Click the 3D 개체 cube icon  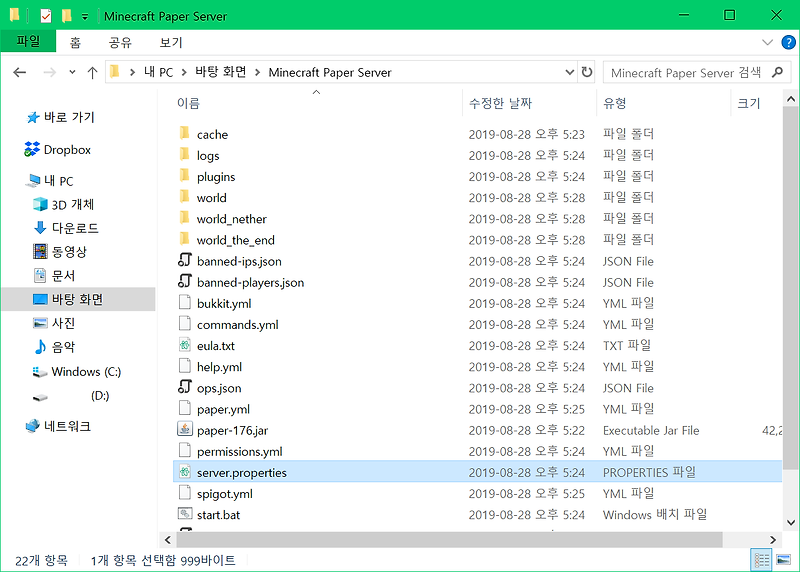tap(40, 205)
